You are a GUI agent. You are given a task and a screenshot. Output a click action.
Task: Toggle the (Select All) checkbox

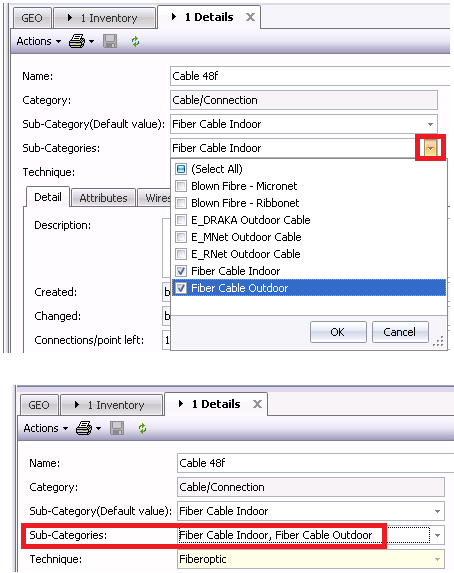181,169
